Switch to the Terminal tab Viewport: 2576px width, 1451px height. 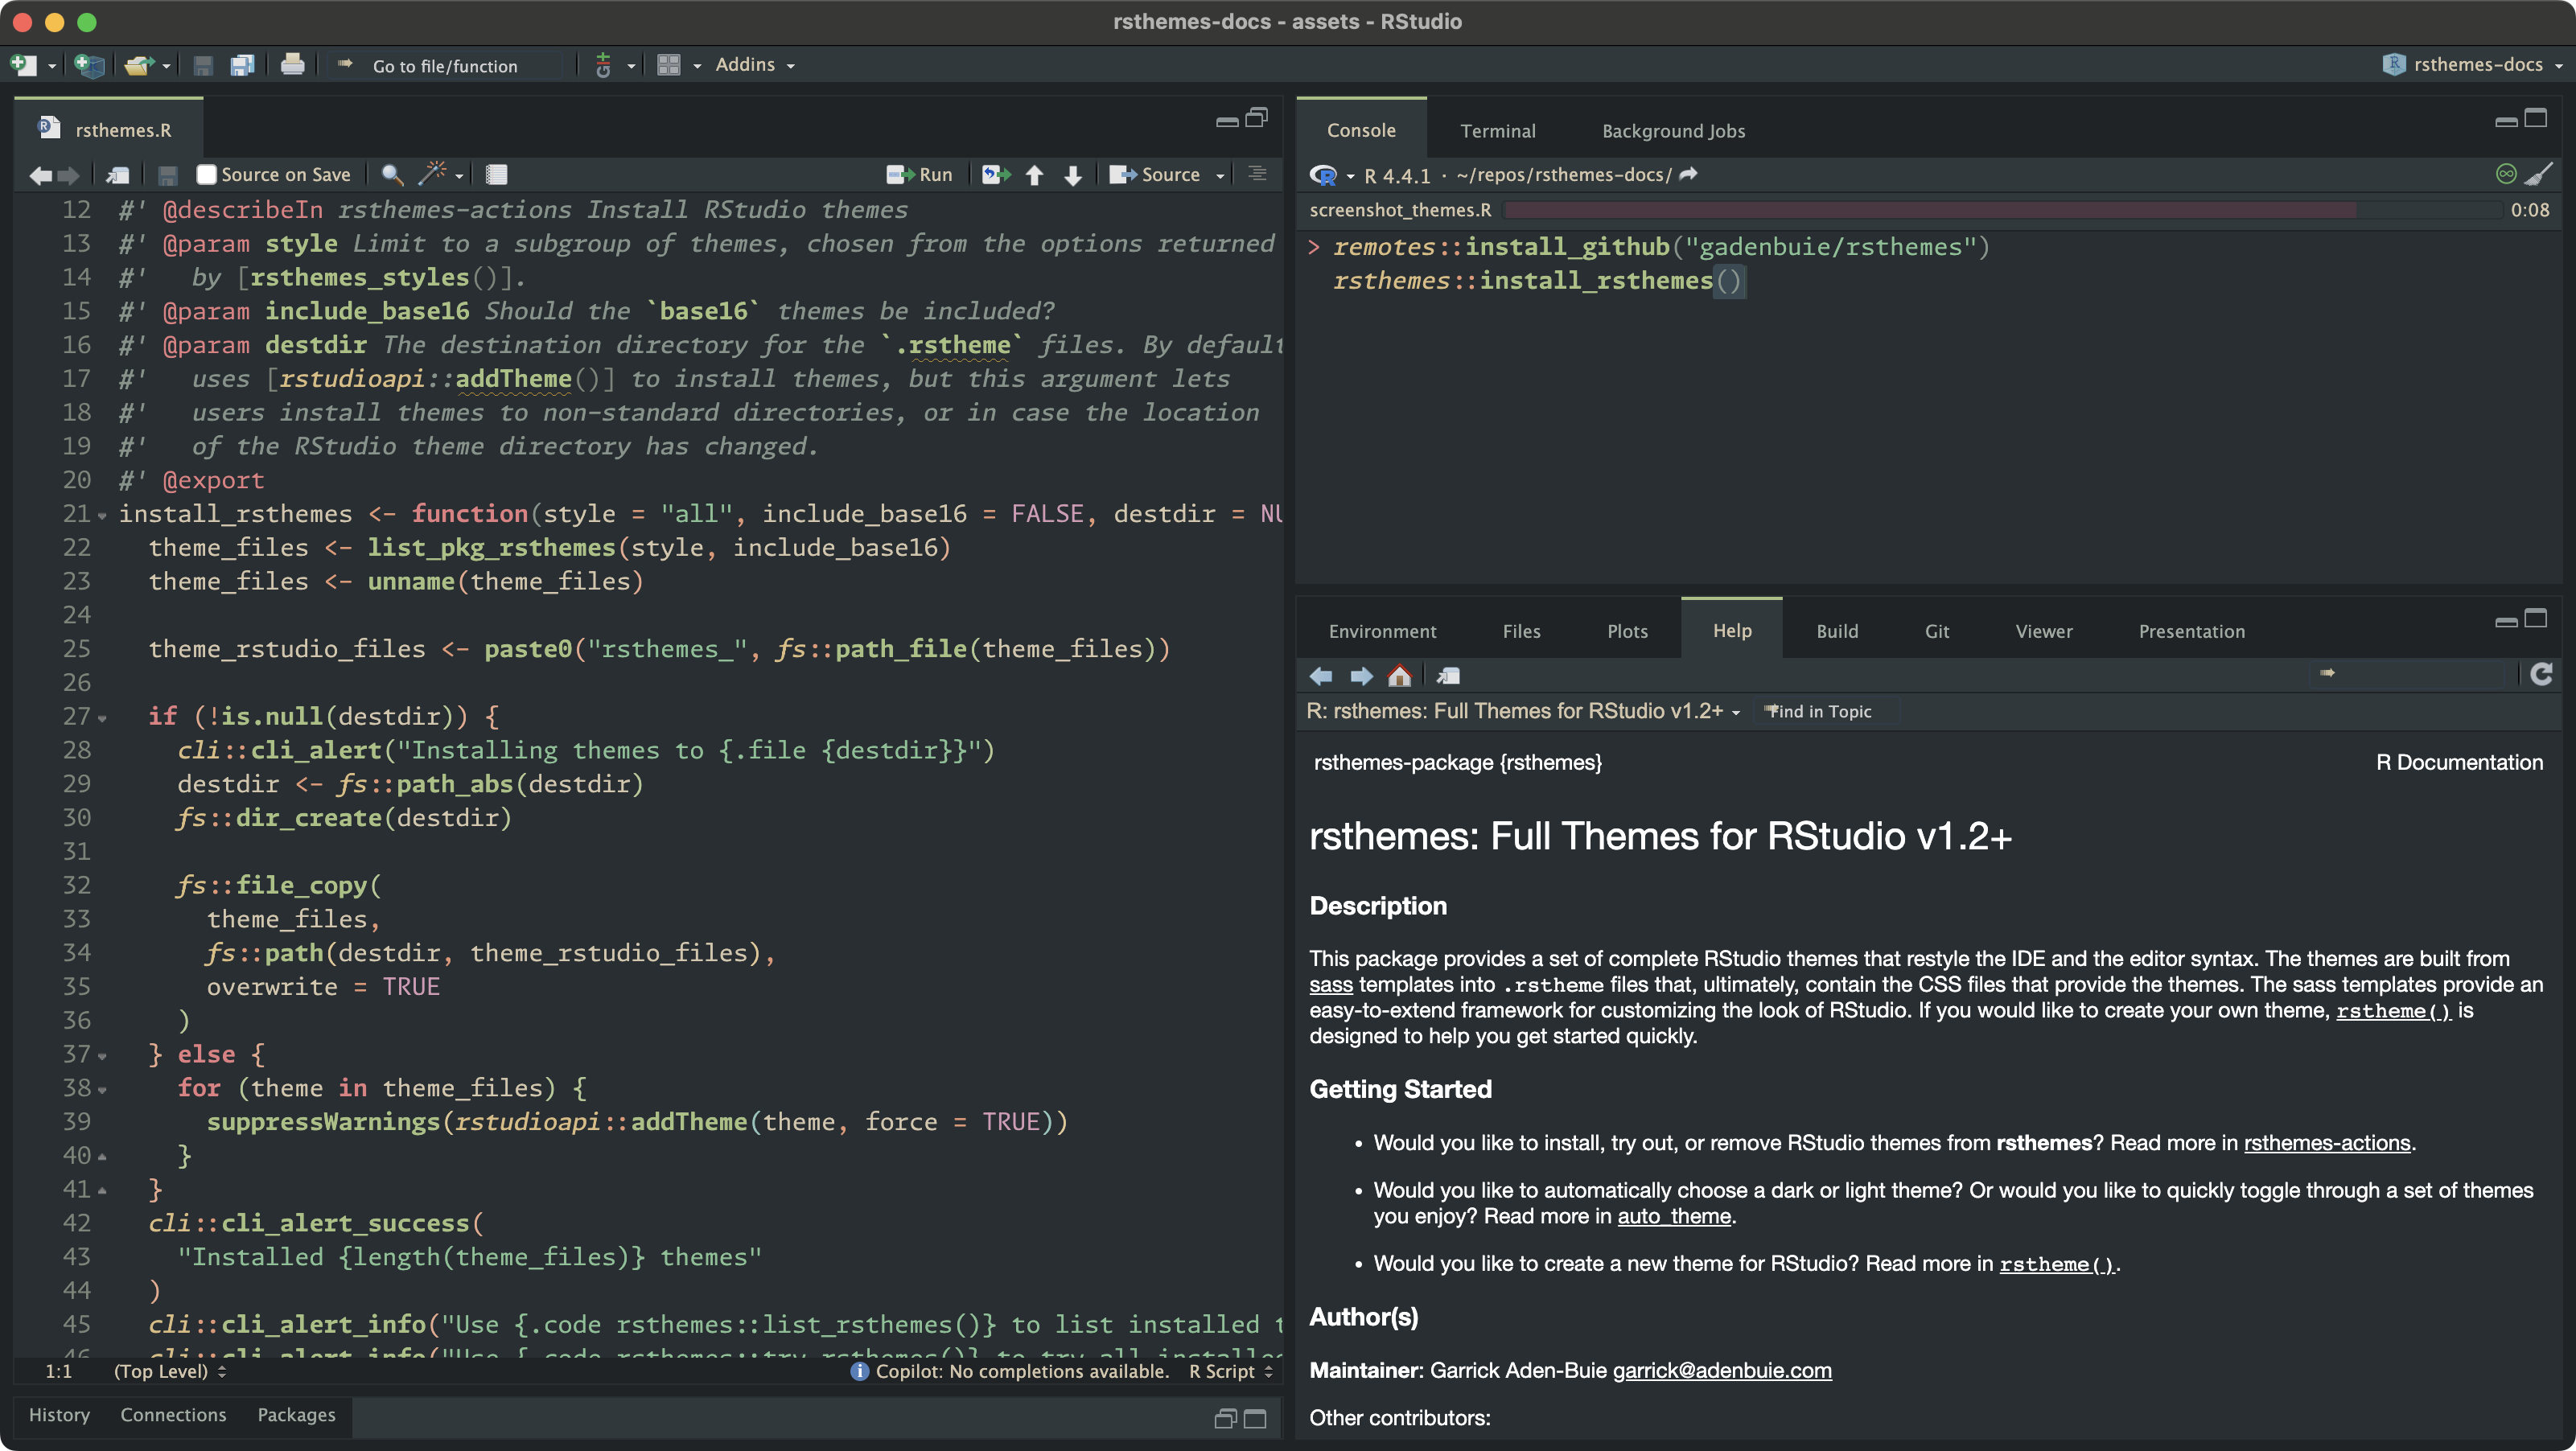pyautogui.click(x=1497, y=131)
